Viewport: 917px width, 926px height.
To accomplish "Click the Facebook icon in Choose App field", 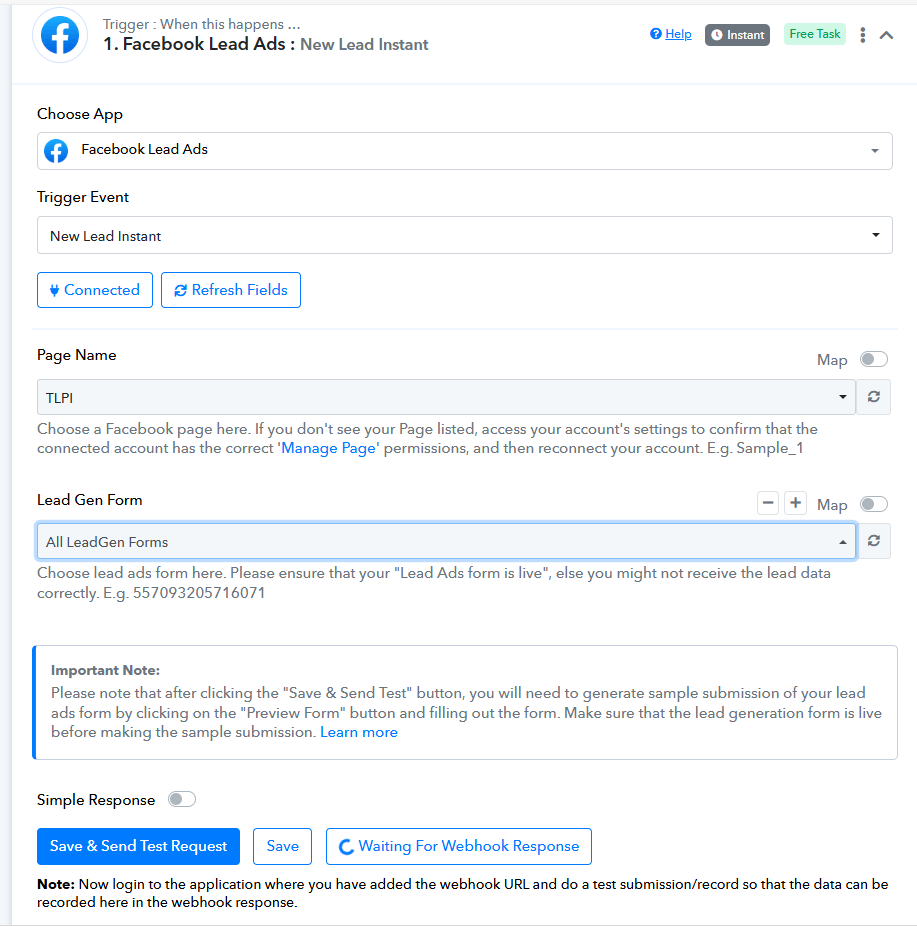I will click(x=56, y=151).
